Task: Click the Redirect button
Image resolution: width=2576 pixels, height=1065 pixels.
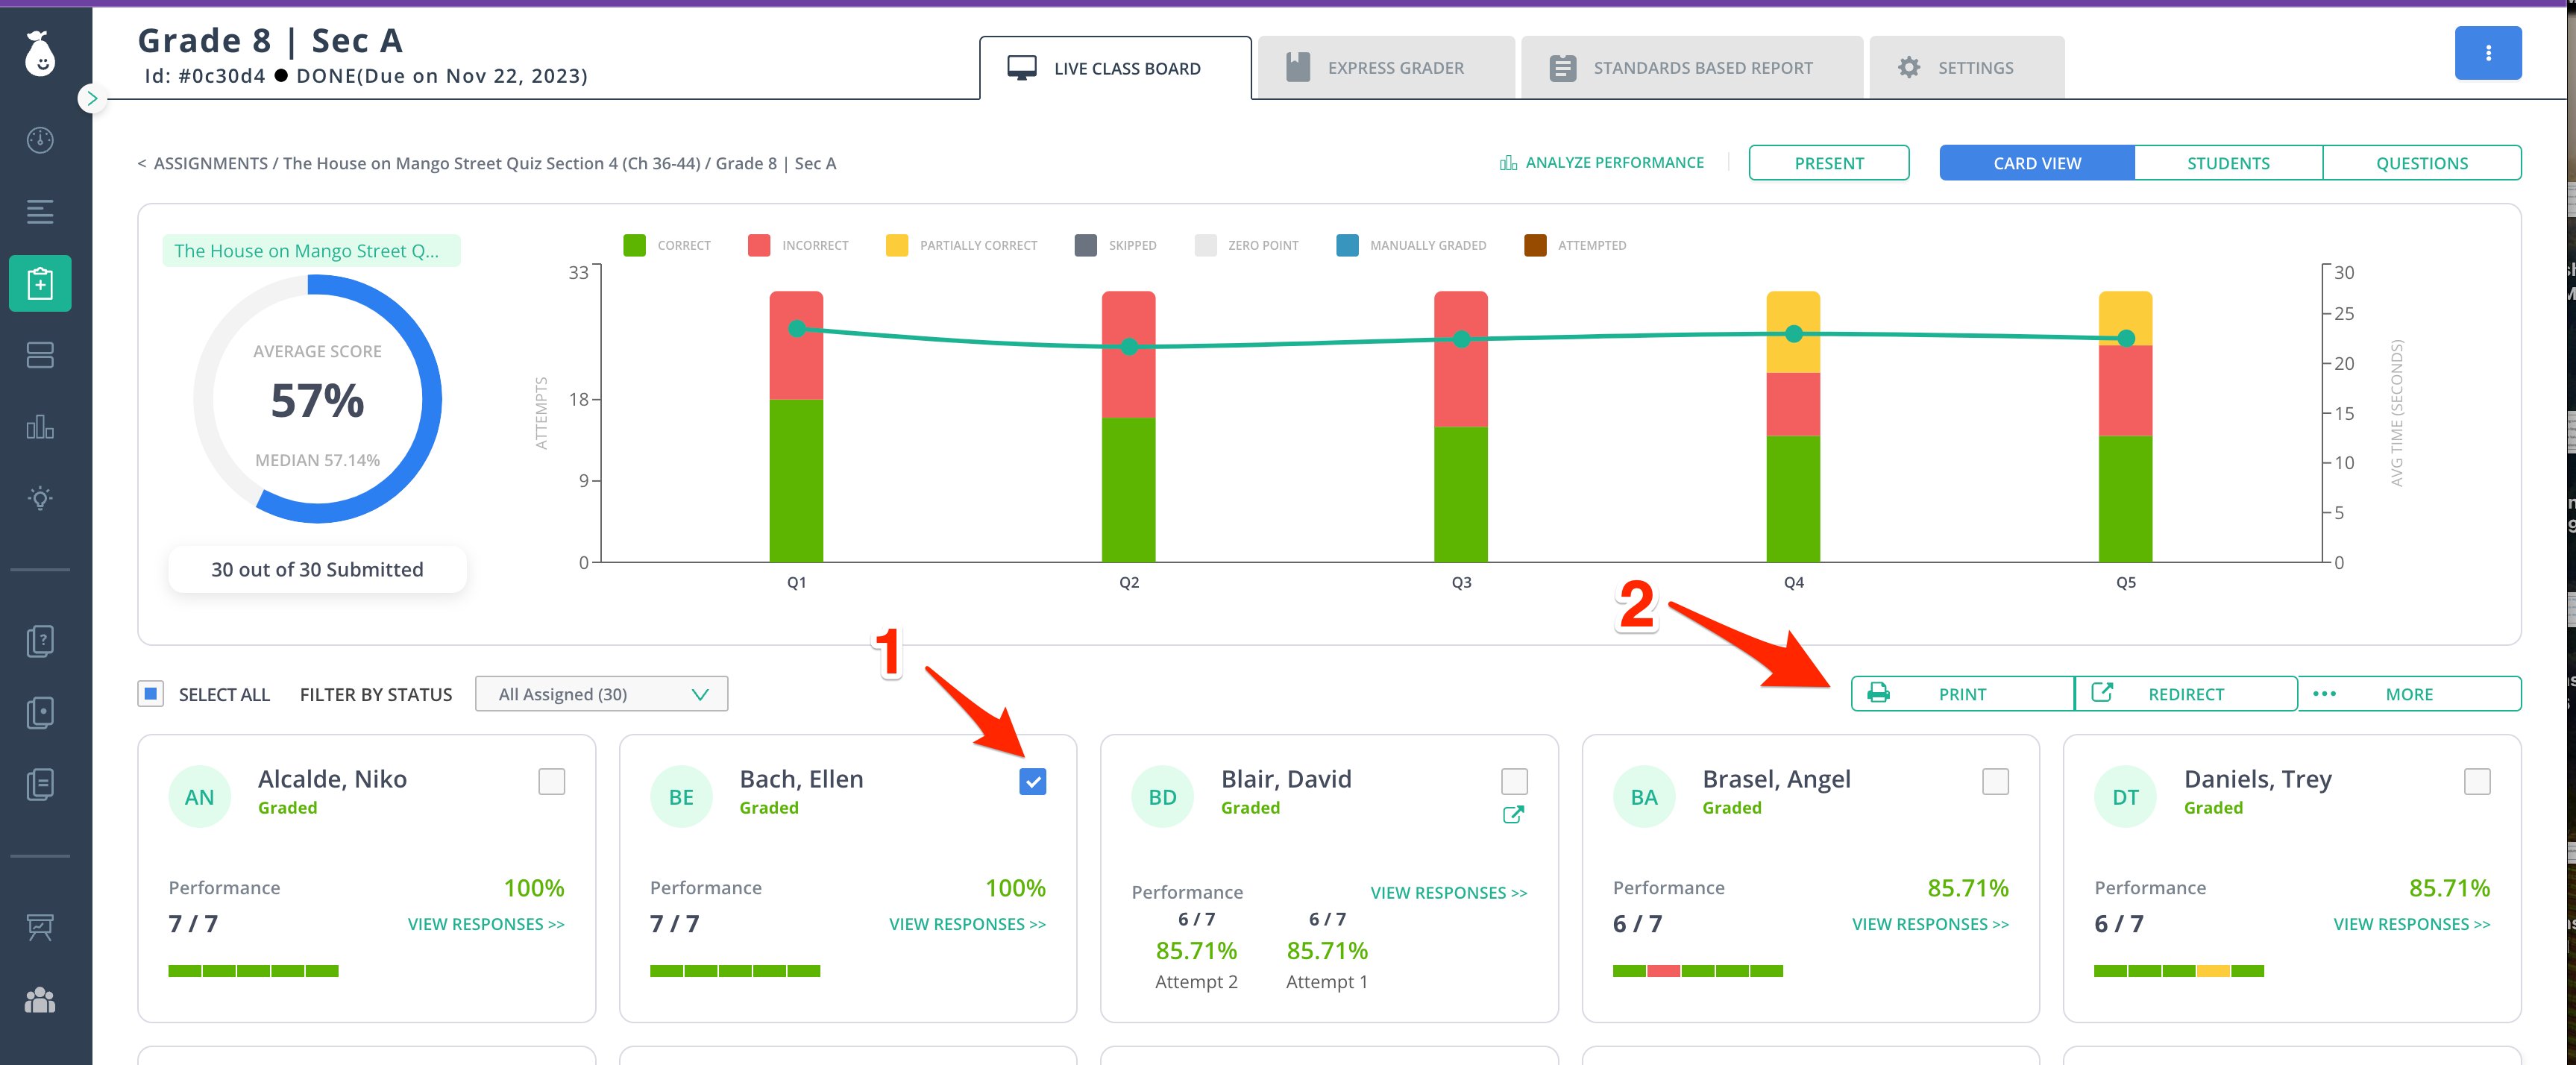Action: (x=2186, y=694)
